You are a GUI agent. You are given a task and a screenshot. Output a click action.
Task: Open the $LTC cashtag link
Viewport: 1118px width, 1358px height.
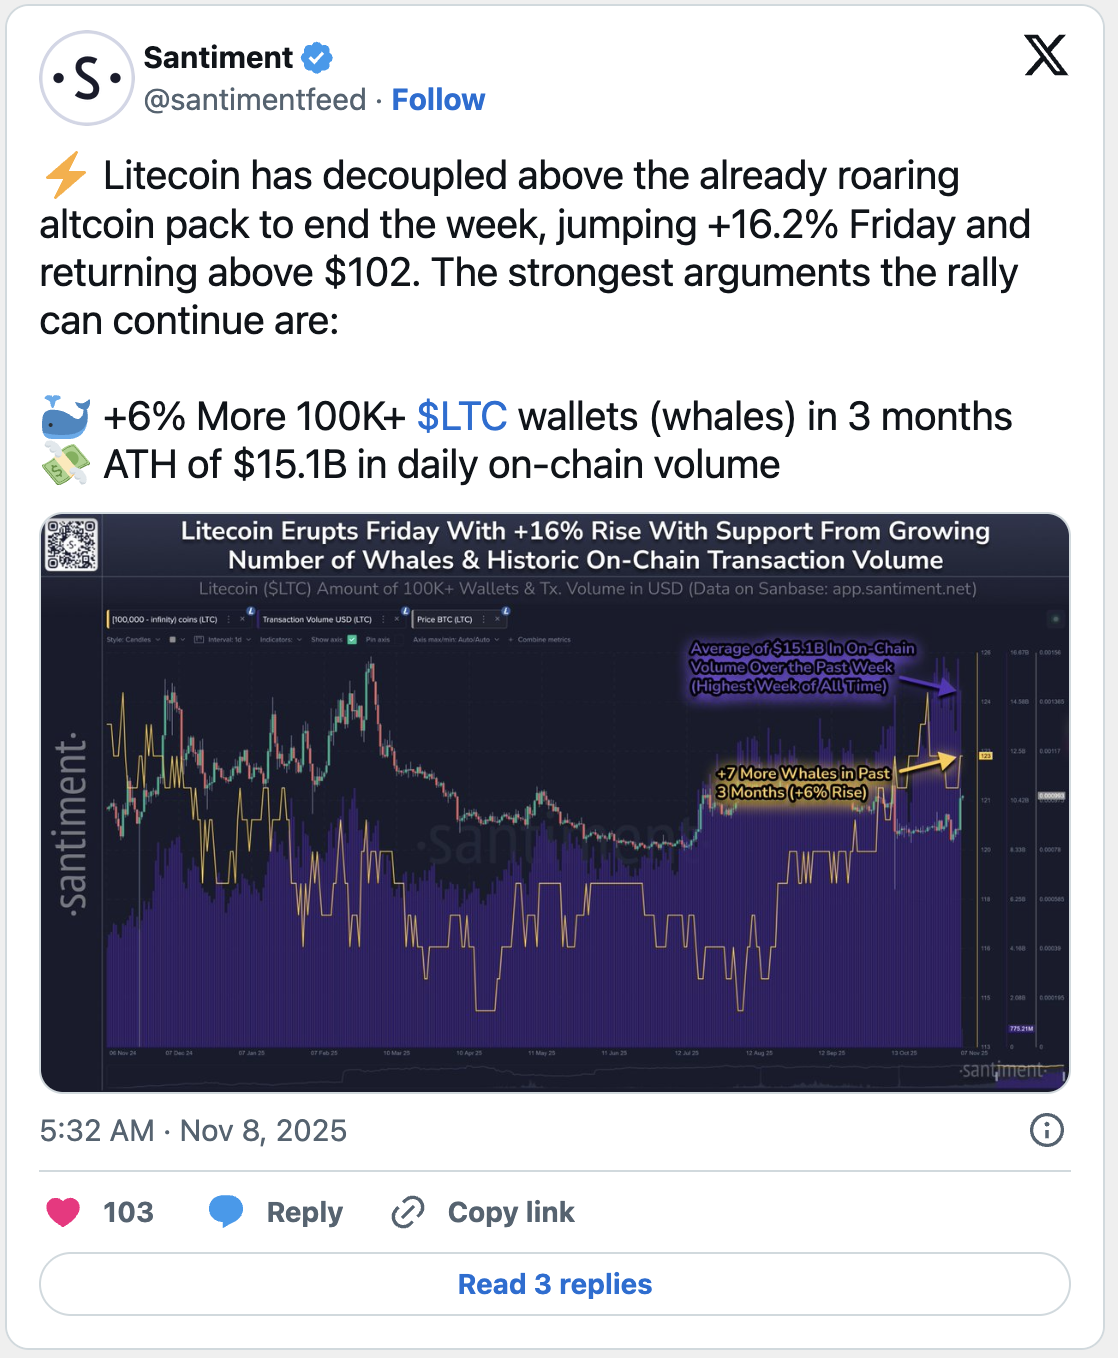(461, 416)
